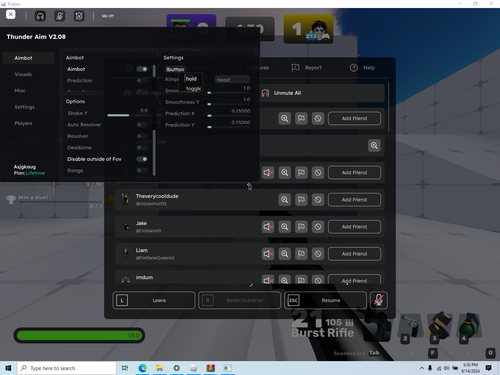Click the Reset Character button

point(239,300)
